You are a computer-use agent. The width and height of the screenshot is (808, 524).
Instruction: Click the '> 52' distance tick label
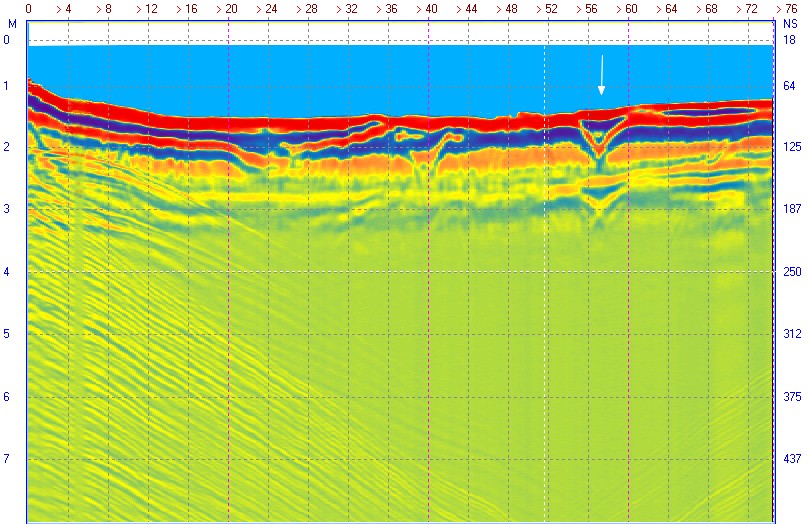(x=547, y=9)
